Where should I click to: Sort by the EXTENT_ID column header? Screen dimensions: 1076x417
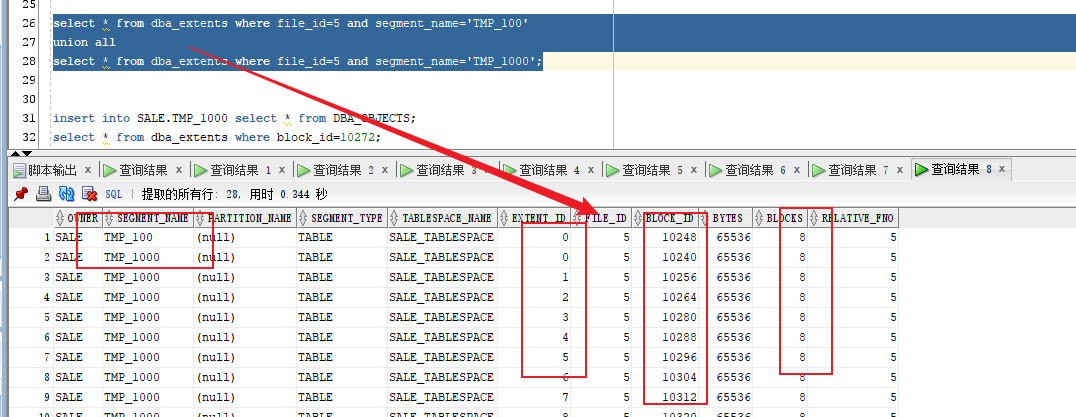(x=535, y=218)
